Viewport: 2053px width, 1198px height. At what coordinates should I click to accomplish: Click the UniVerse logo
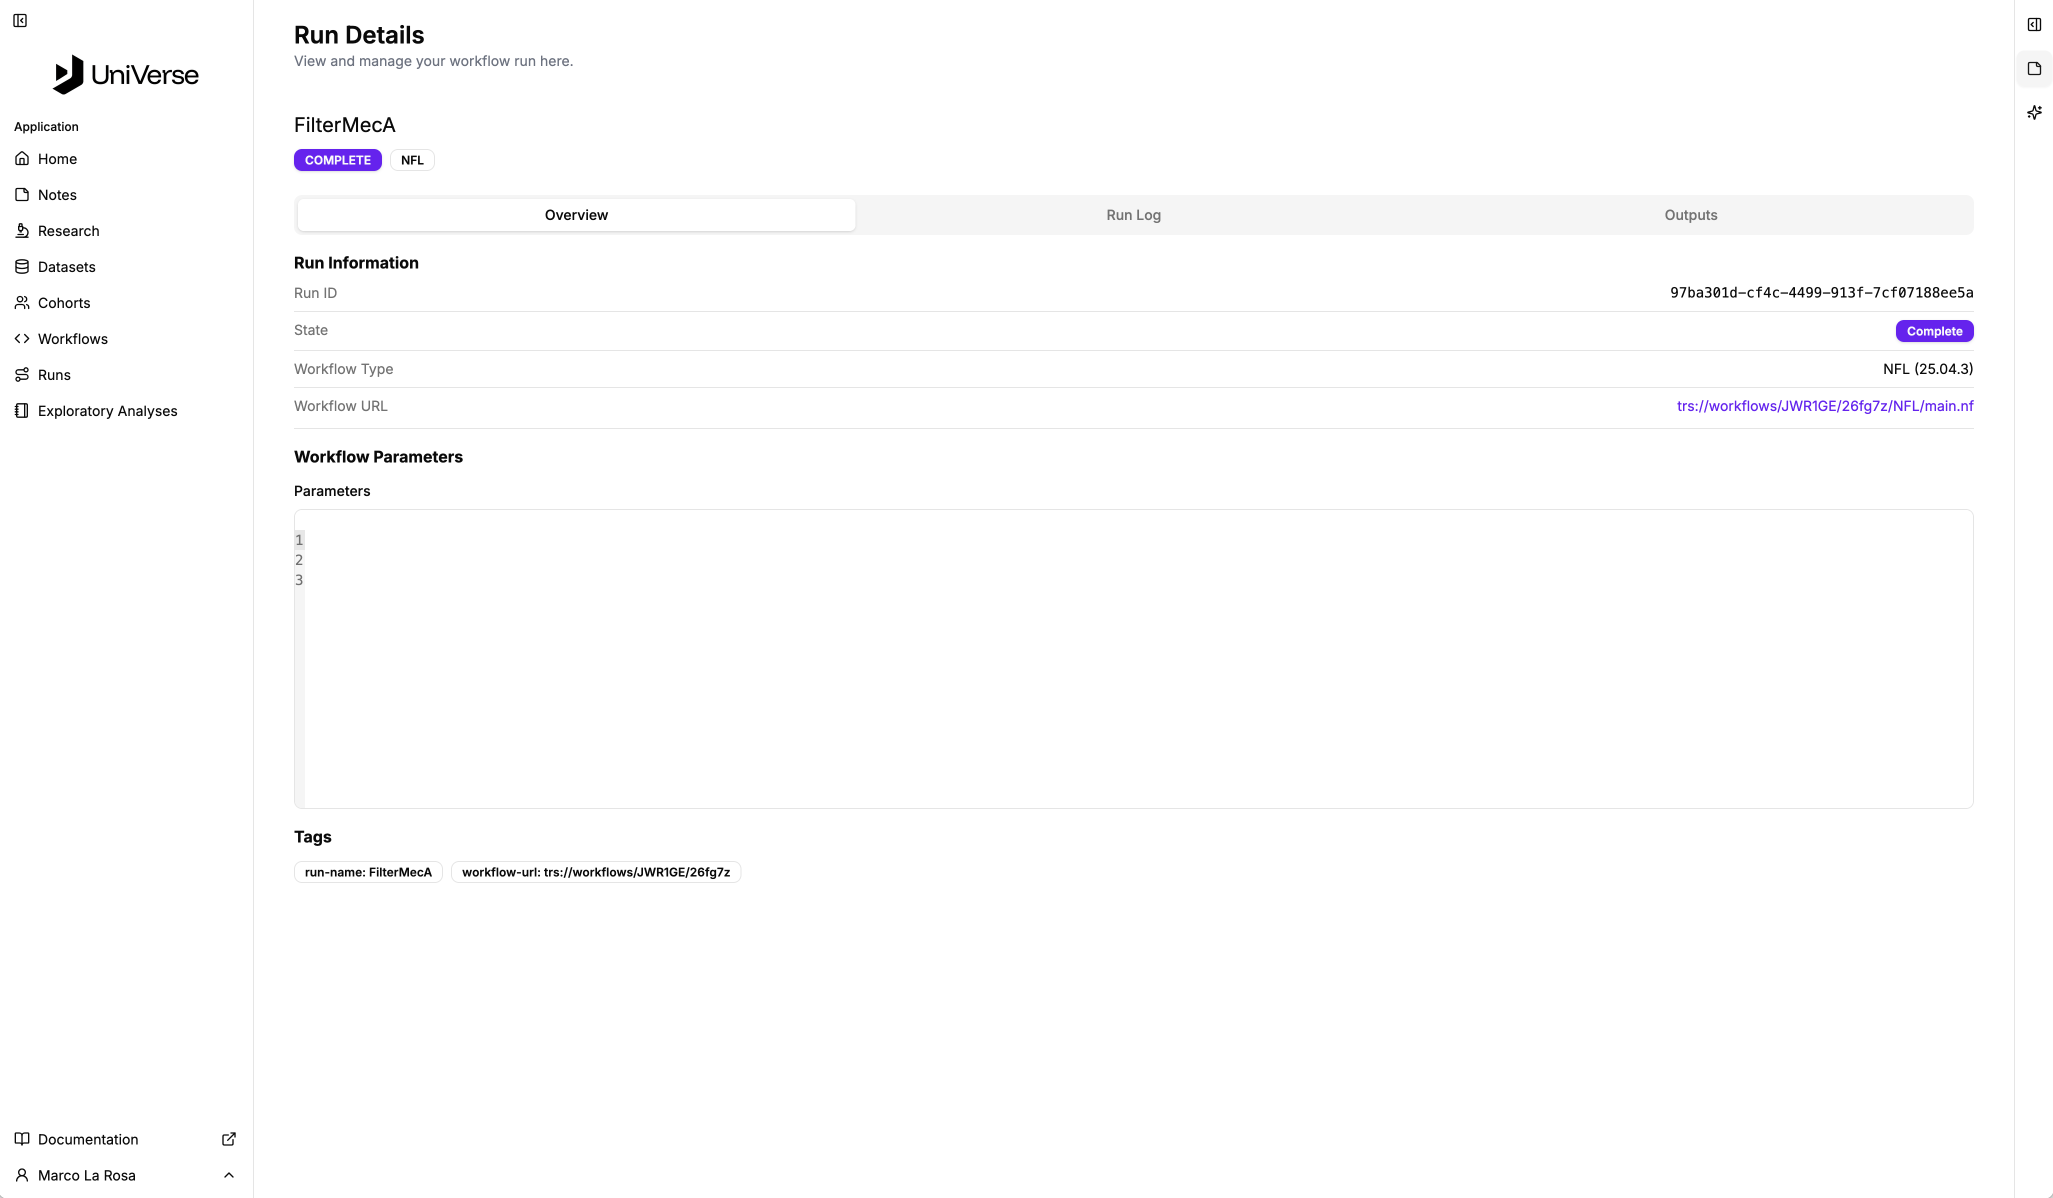126,75
